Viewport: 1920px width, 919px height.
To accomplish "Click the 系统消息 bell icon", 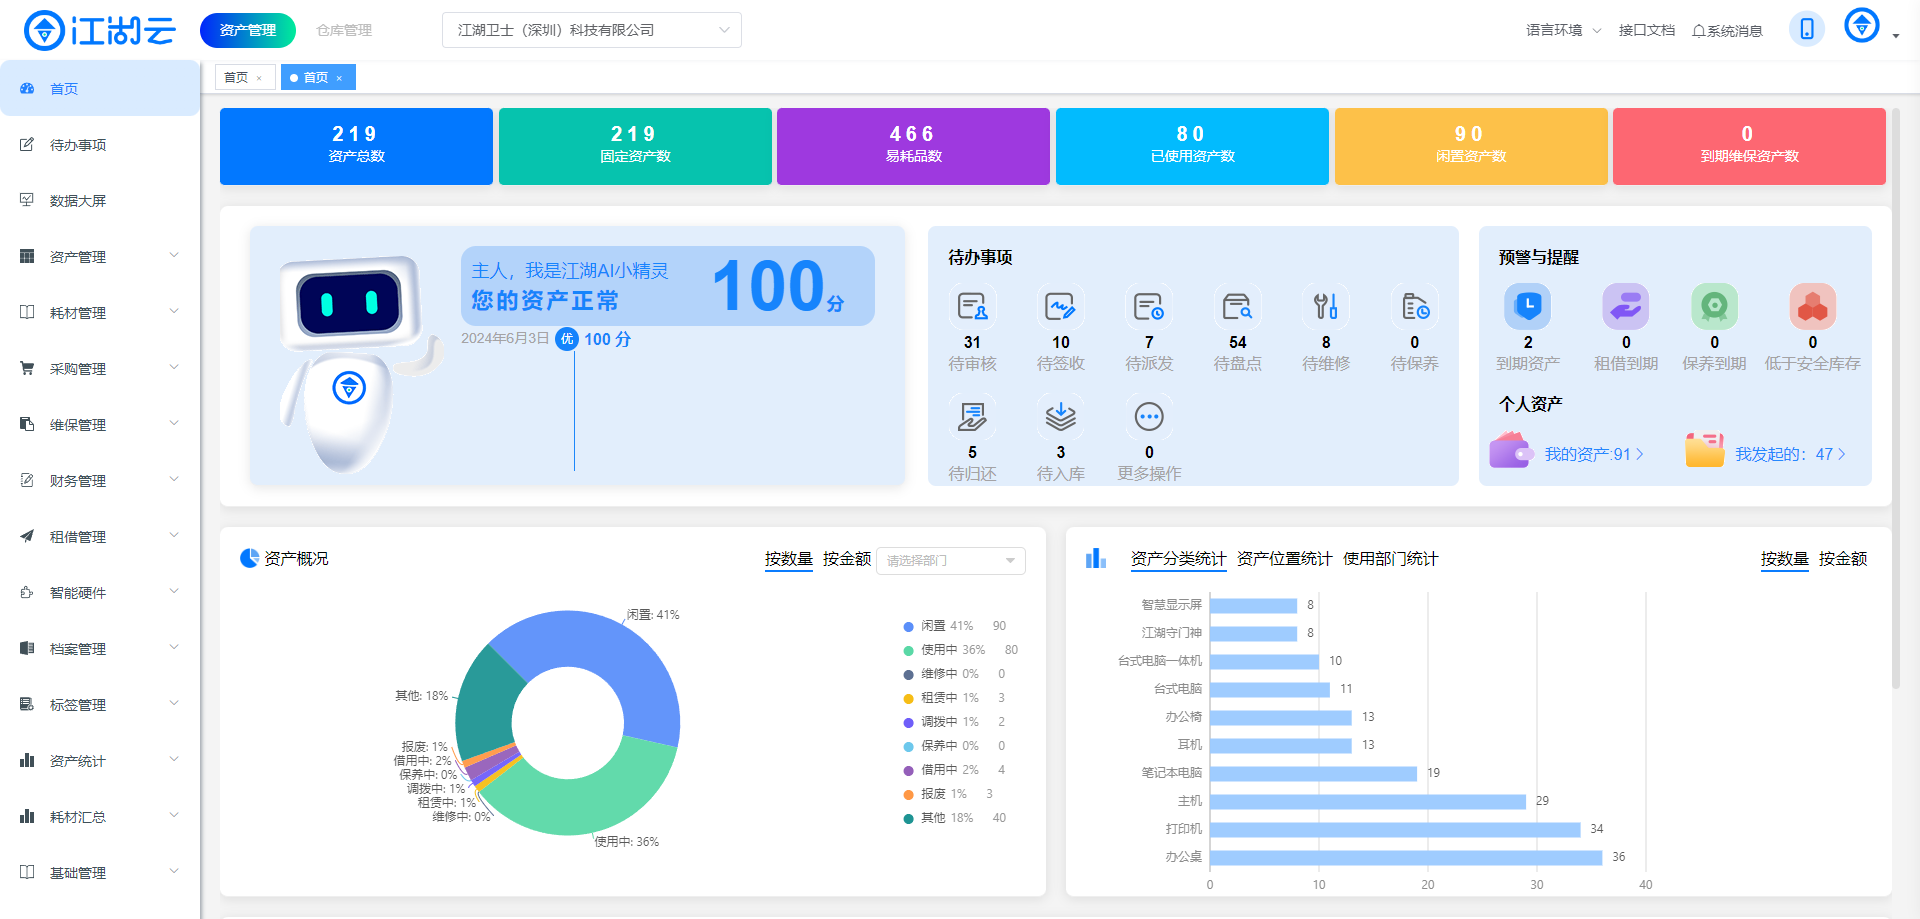I will 1698,31.
